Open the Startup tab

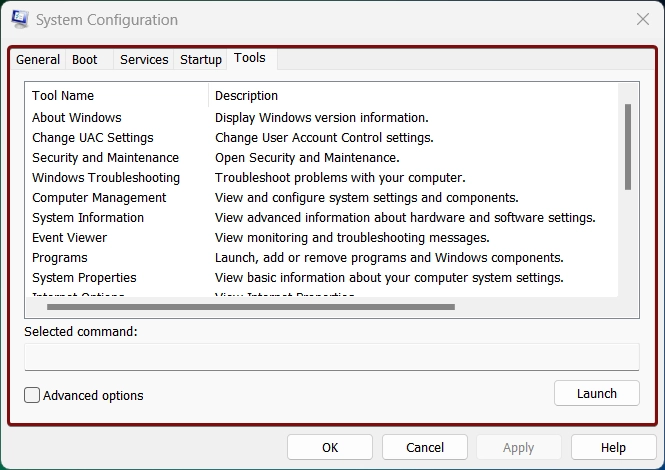pyautogui.click(x=201, y=59)
